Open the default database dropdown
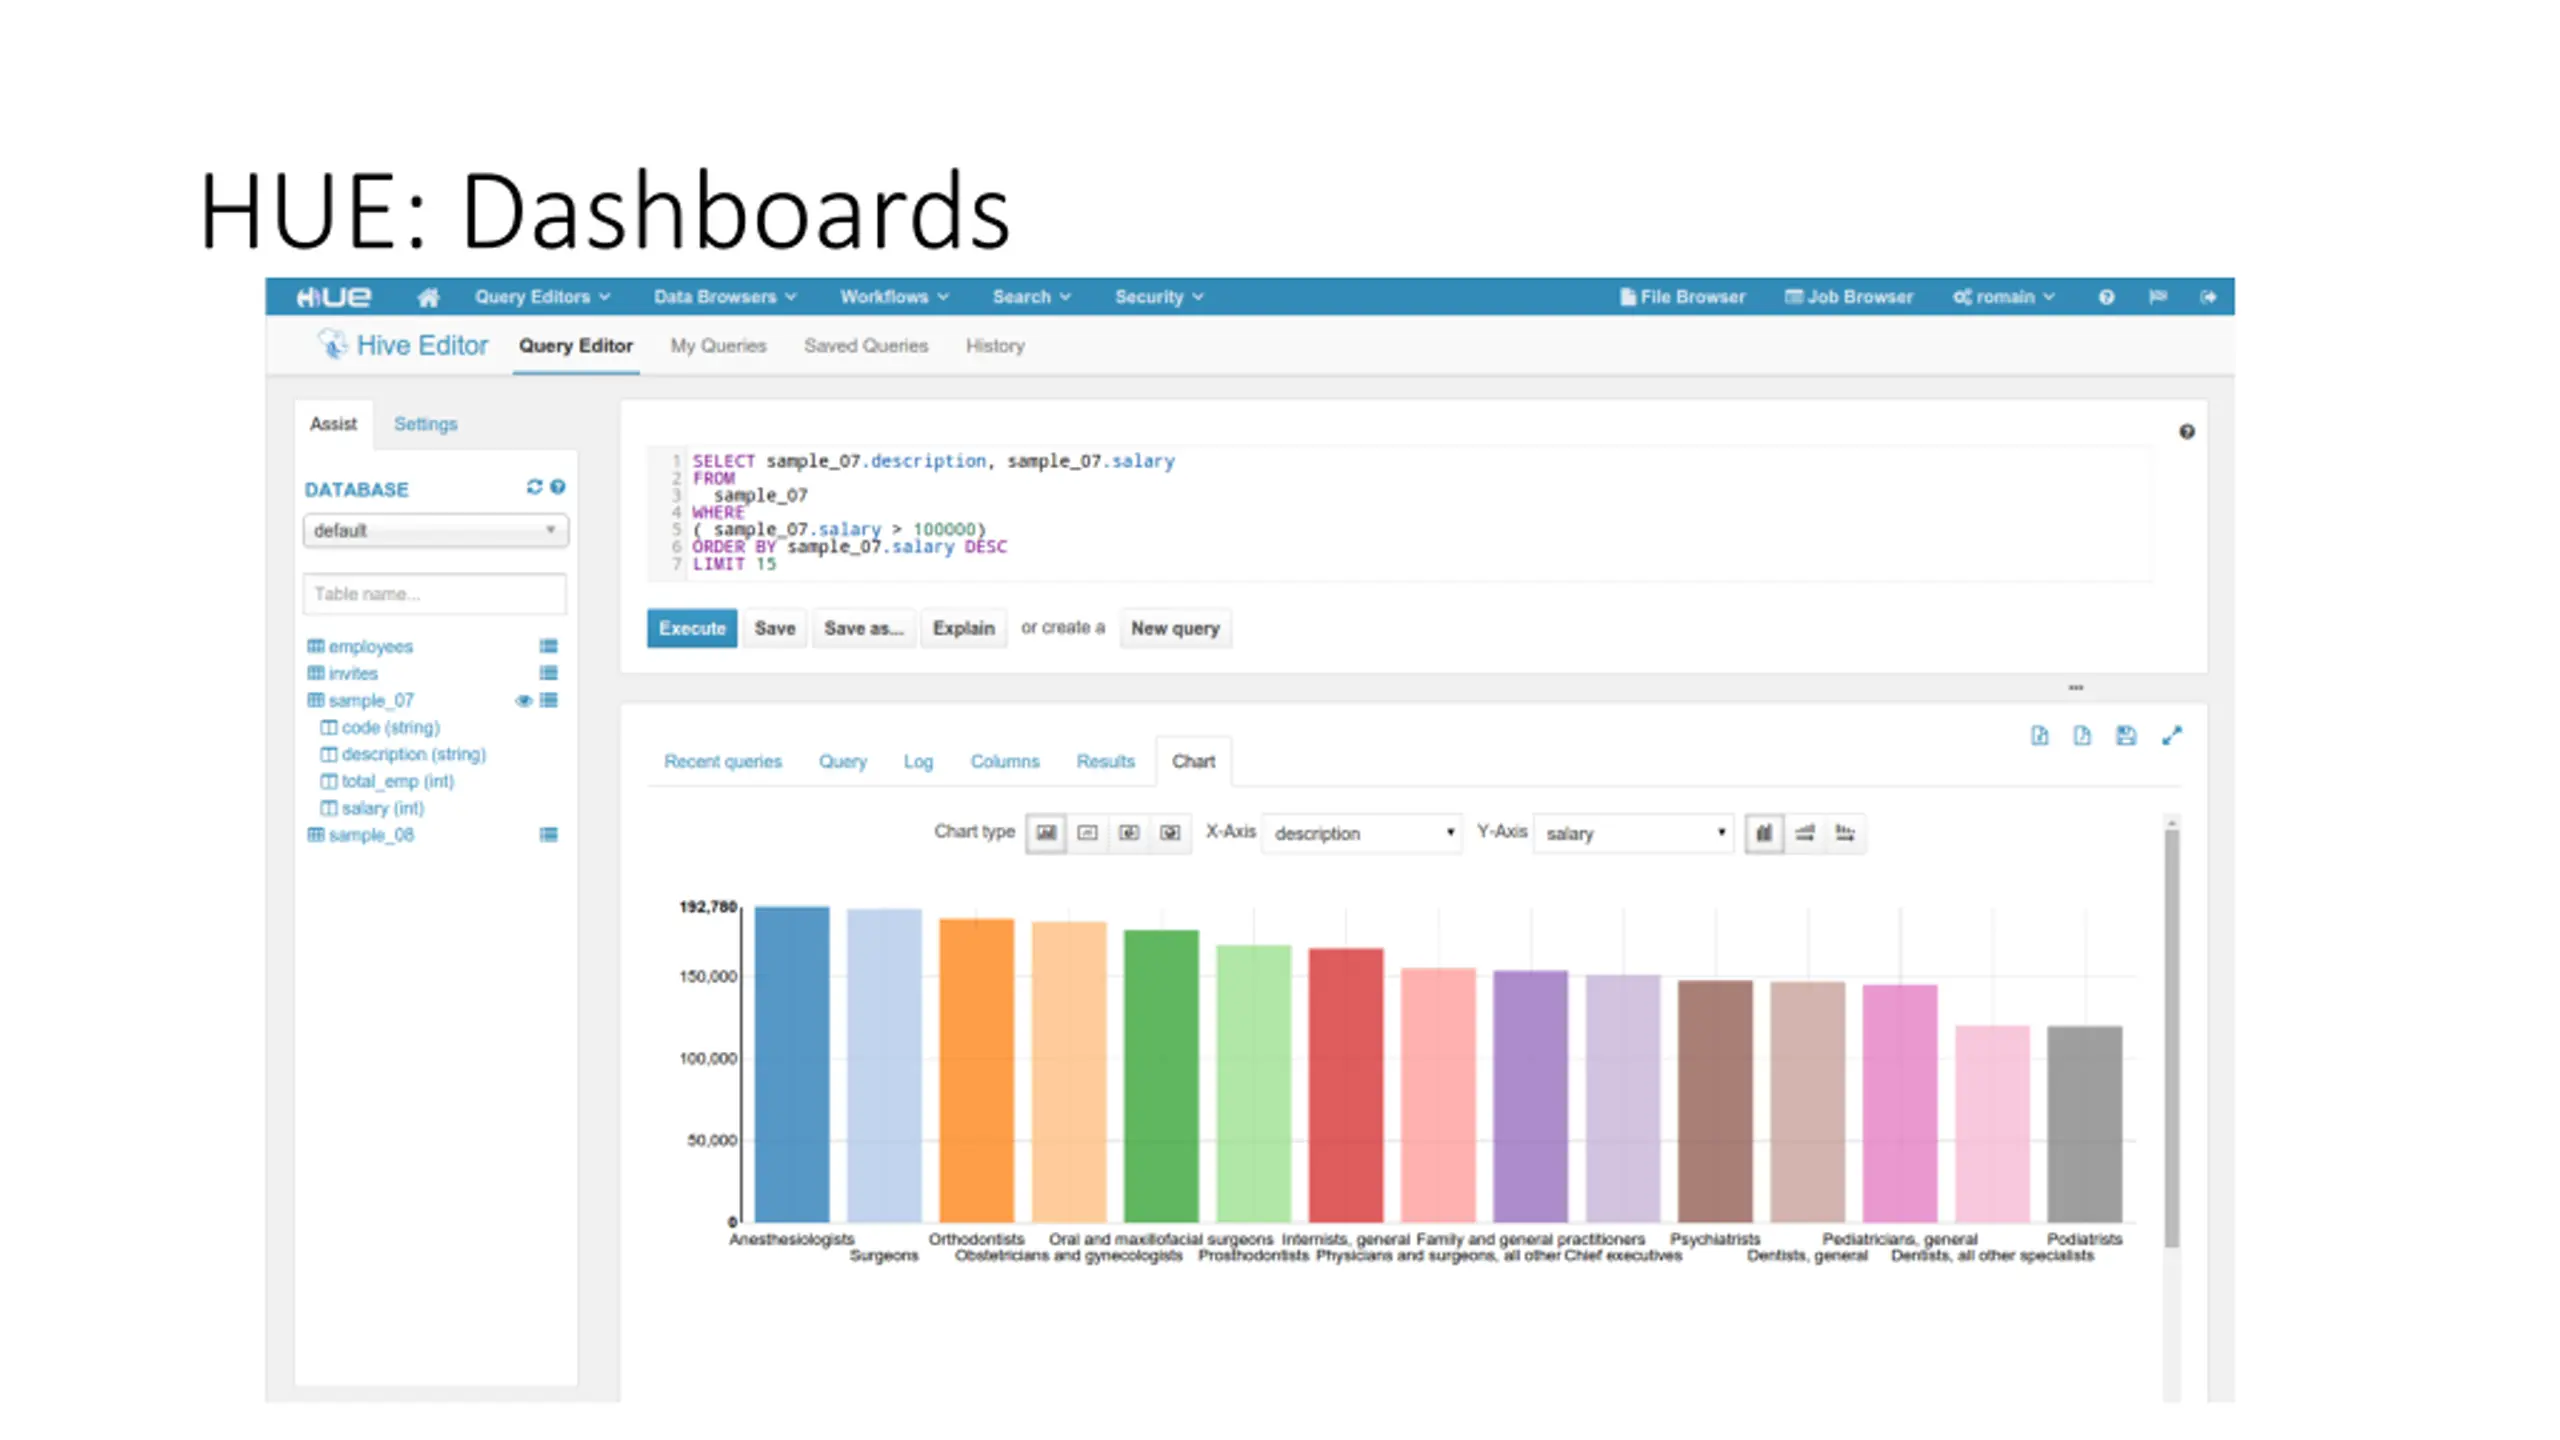This screenshot has width=2560, height=1440. [x=435, y=530]
